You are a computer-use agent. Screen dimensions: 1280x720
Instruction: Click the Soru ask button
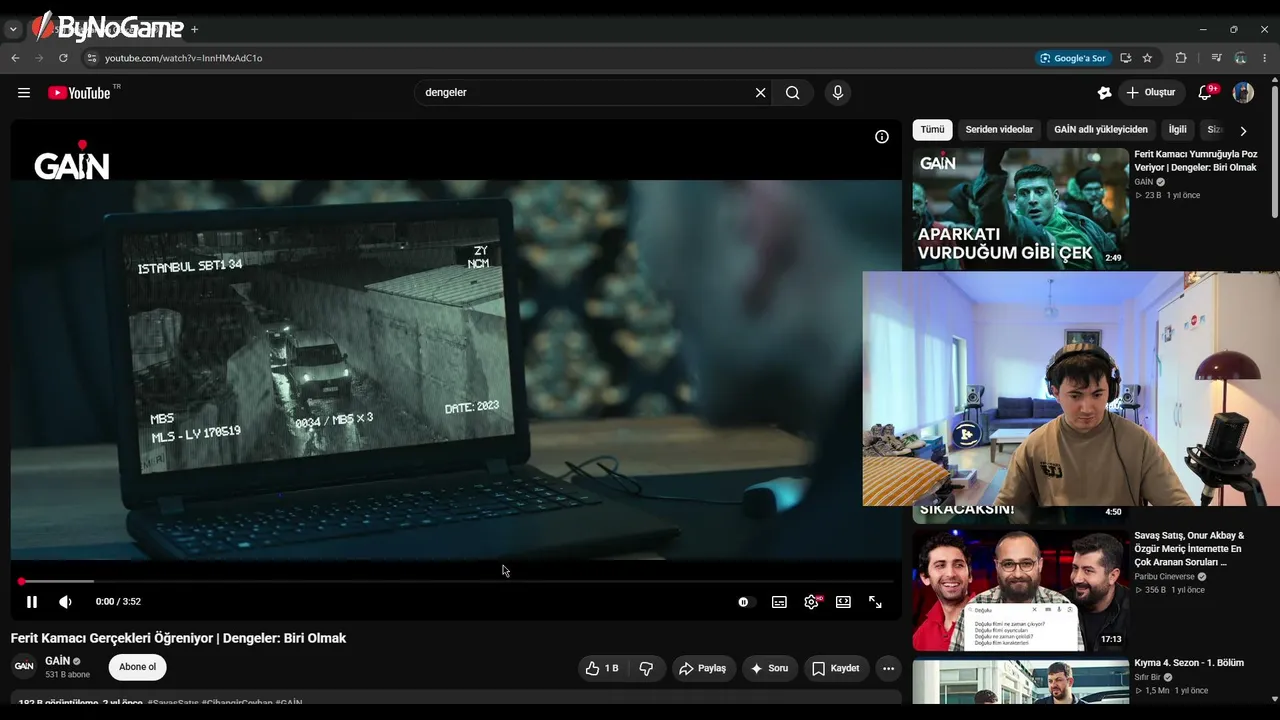click(x=770, y=668)
